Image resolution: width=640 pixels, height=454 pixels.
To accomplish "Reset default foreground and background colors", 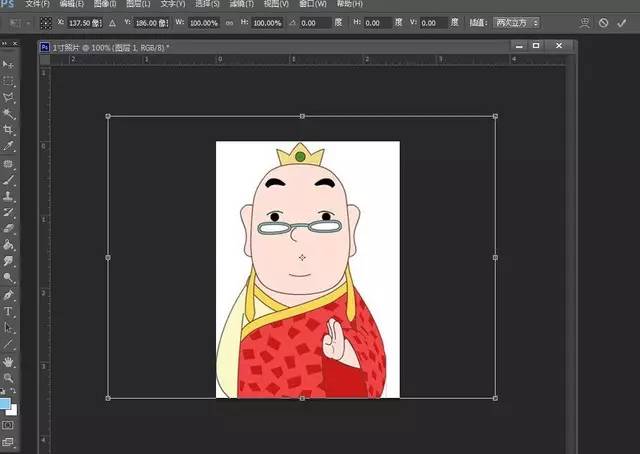I will coord(3,391).
